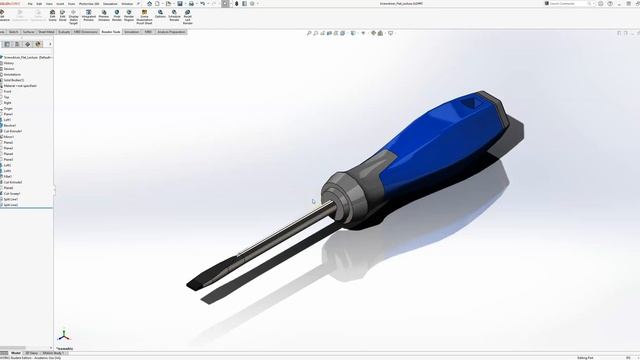
Task: Switch to the Surfaces tab
Action: tap(29, 32)
